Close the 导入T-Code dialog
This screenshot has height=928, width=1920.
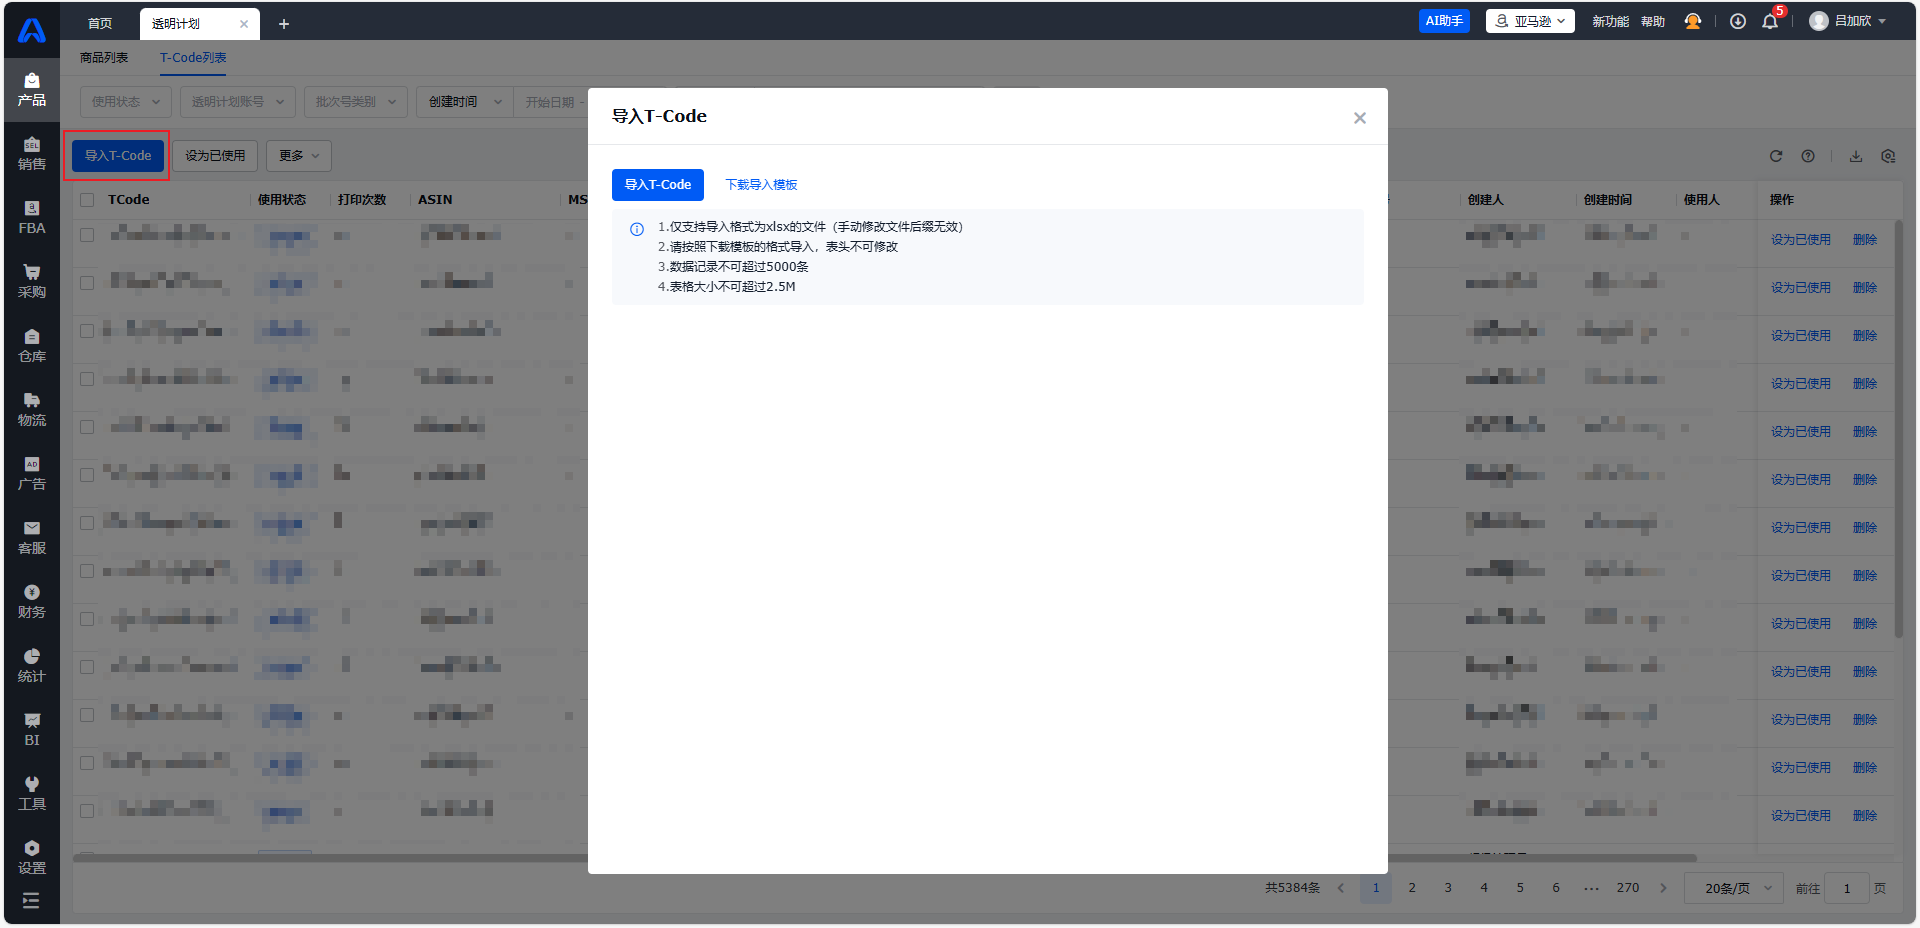[1359, 118]
